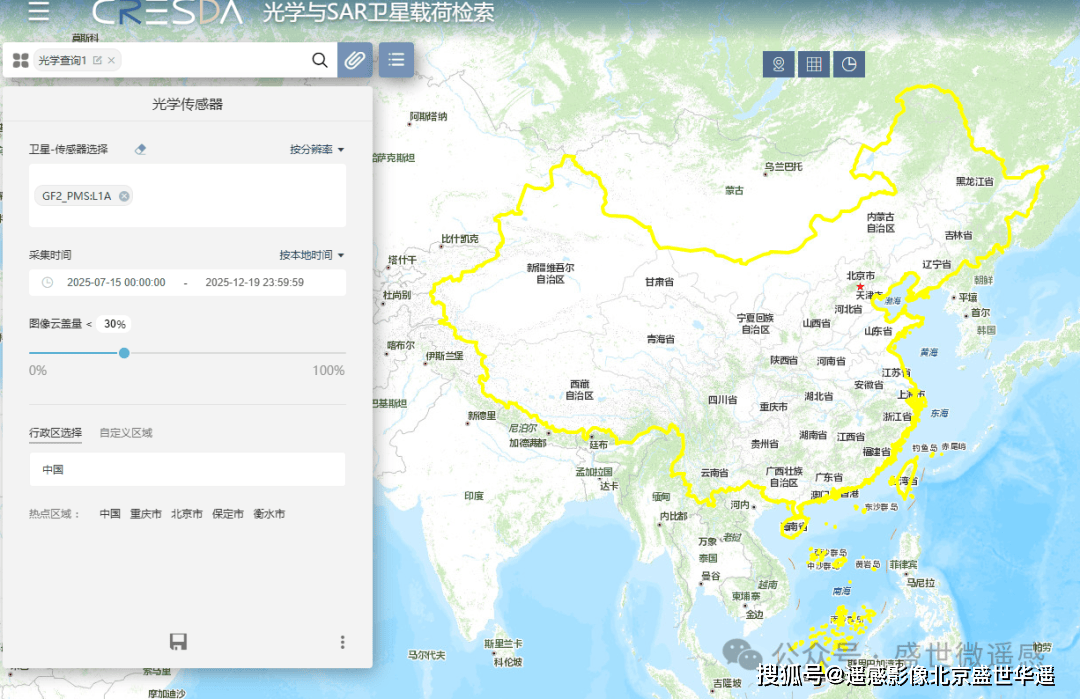Click the eraser to clear sensor selection
This screenshot has height=699, width=1080.
[140, 149]
